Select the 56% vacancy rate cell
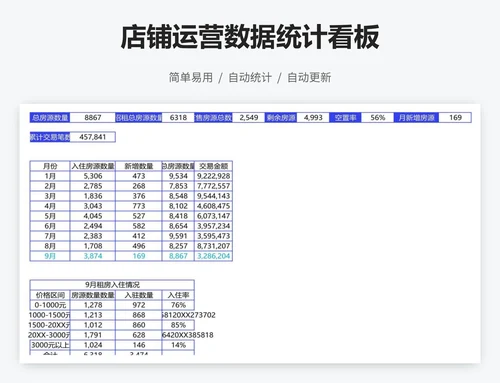 [377, 118]
